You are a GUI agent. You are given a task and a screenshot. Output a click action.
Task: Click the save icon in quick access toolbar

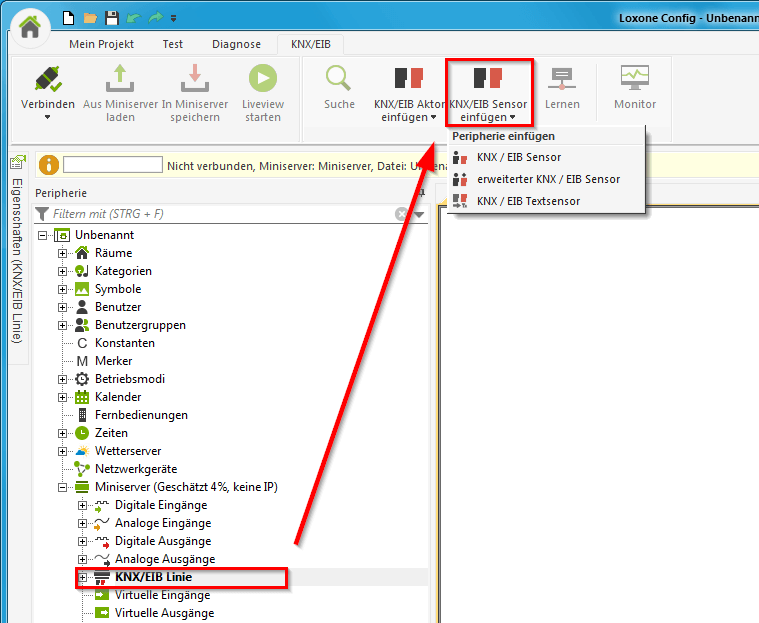coord(111,18)
